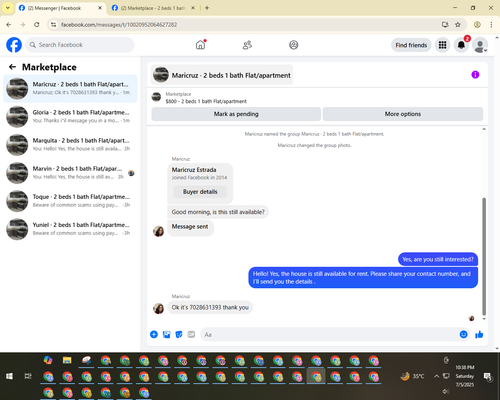Switch to the Messenger | Facebook browser tab

pyautogui.click(x=60, y=8)
